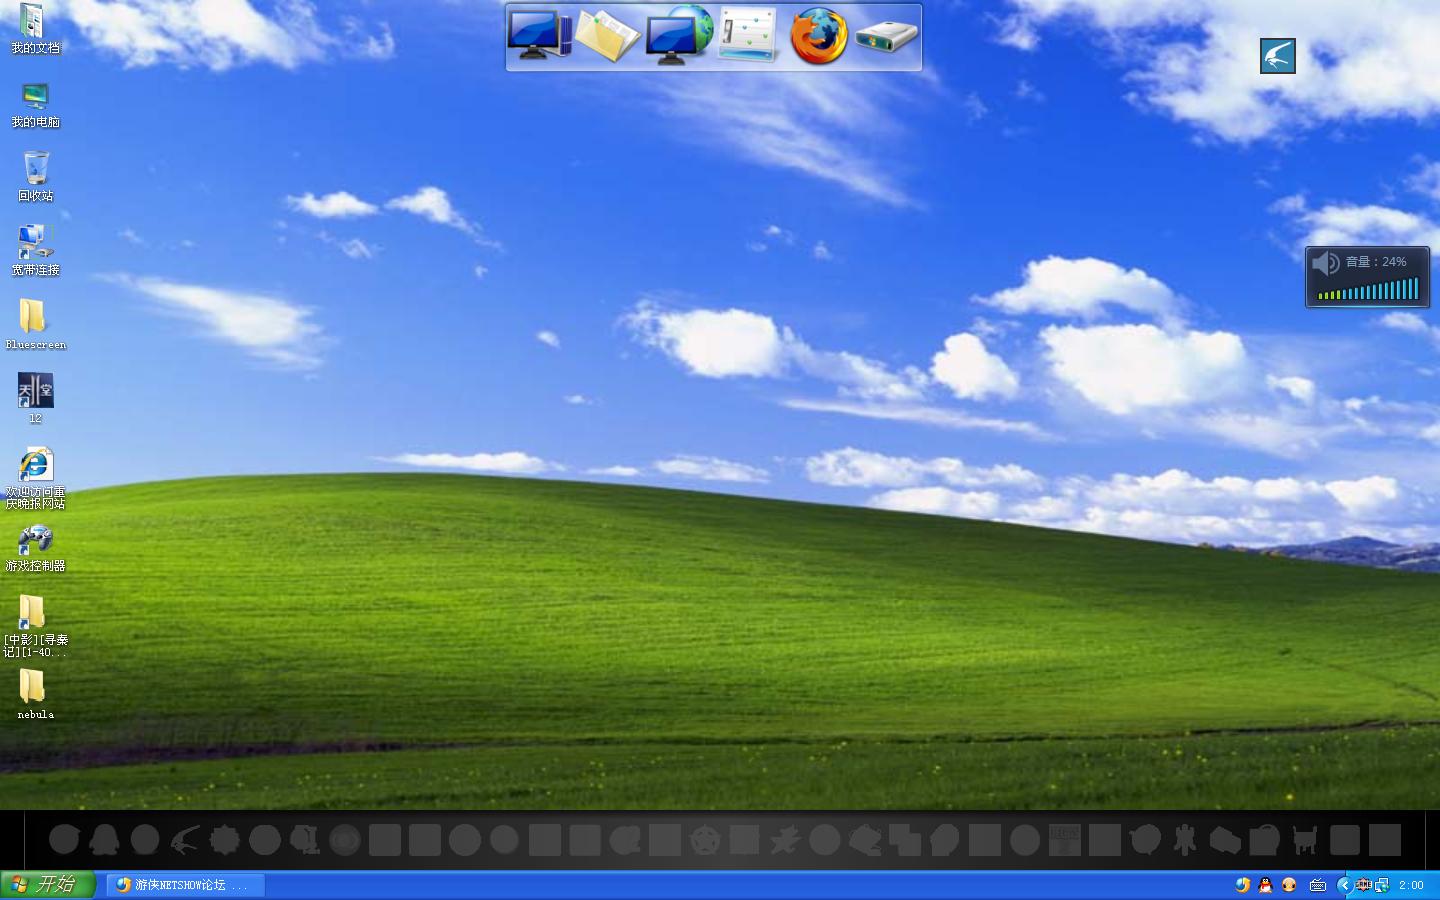Open 欢迎访问重庆晚报网站 IE shortcut
Image resolution: width=1440 pixels, height=900 pixels.
[x=35, y=478]
